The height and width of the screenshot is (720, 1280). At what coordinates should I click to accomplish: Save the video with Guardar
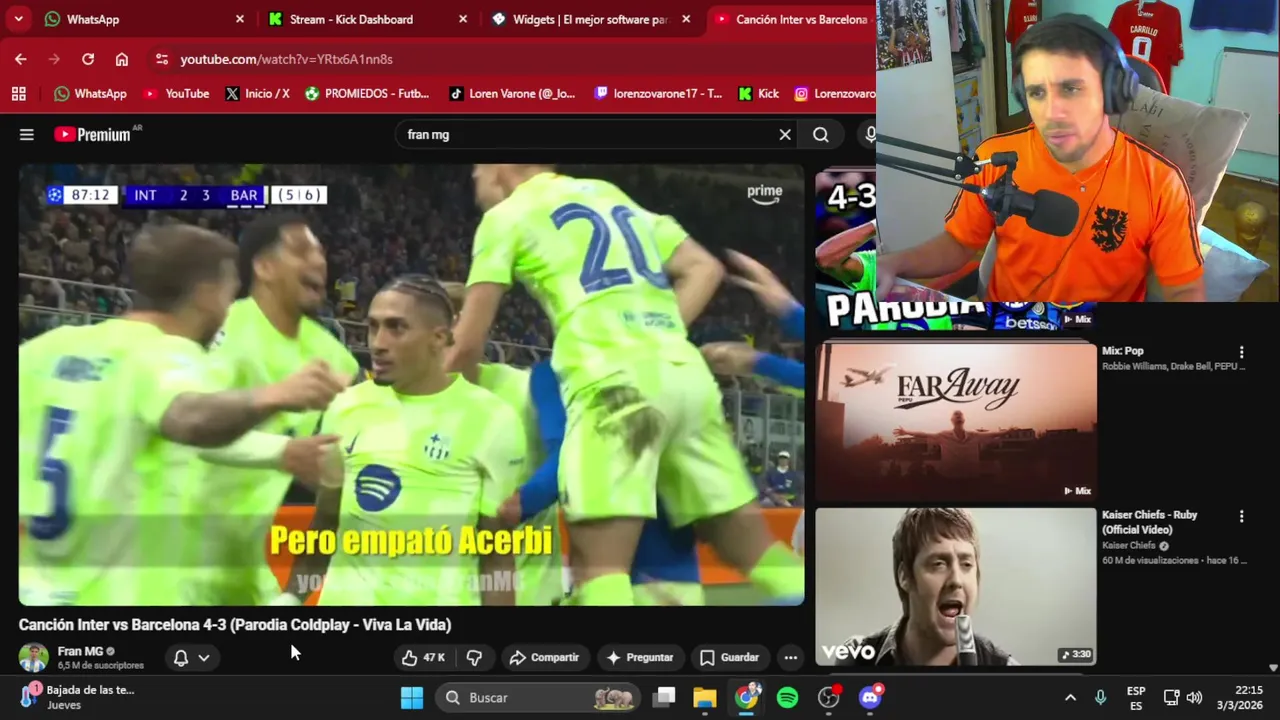point(729,657)
